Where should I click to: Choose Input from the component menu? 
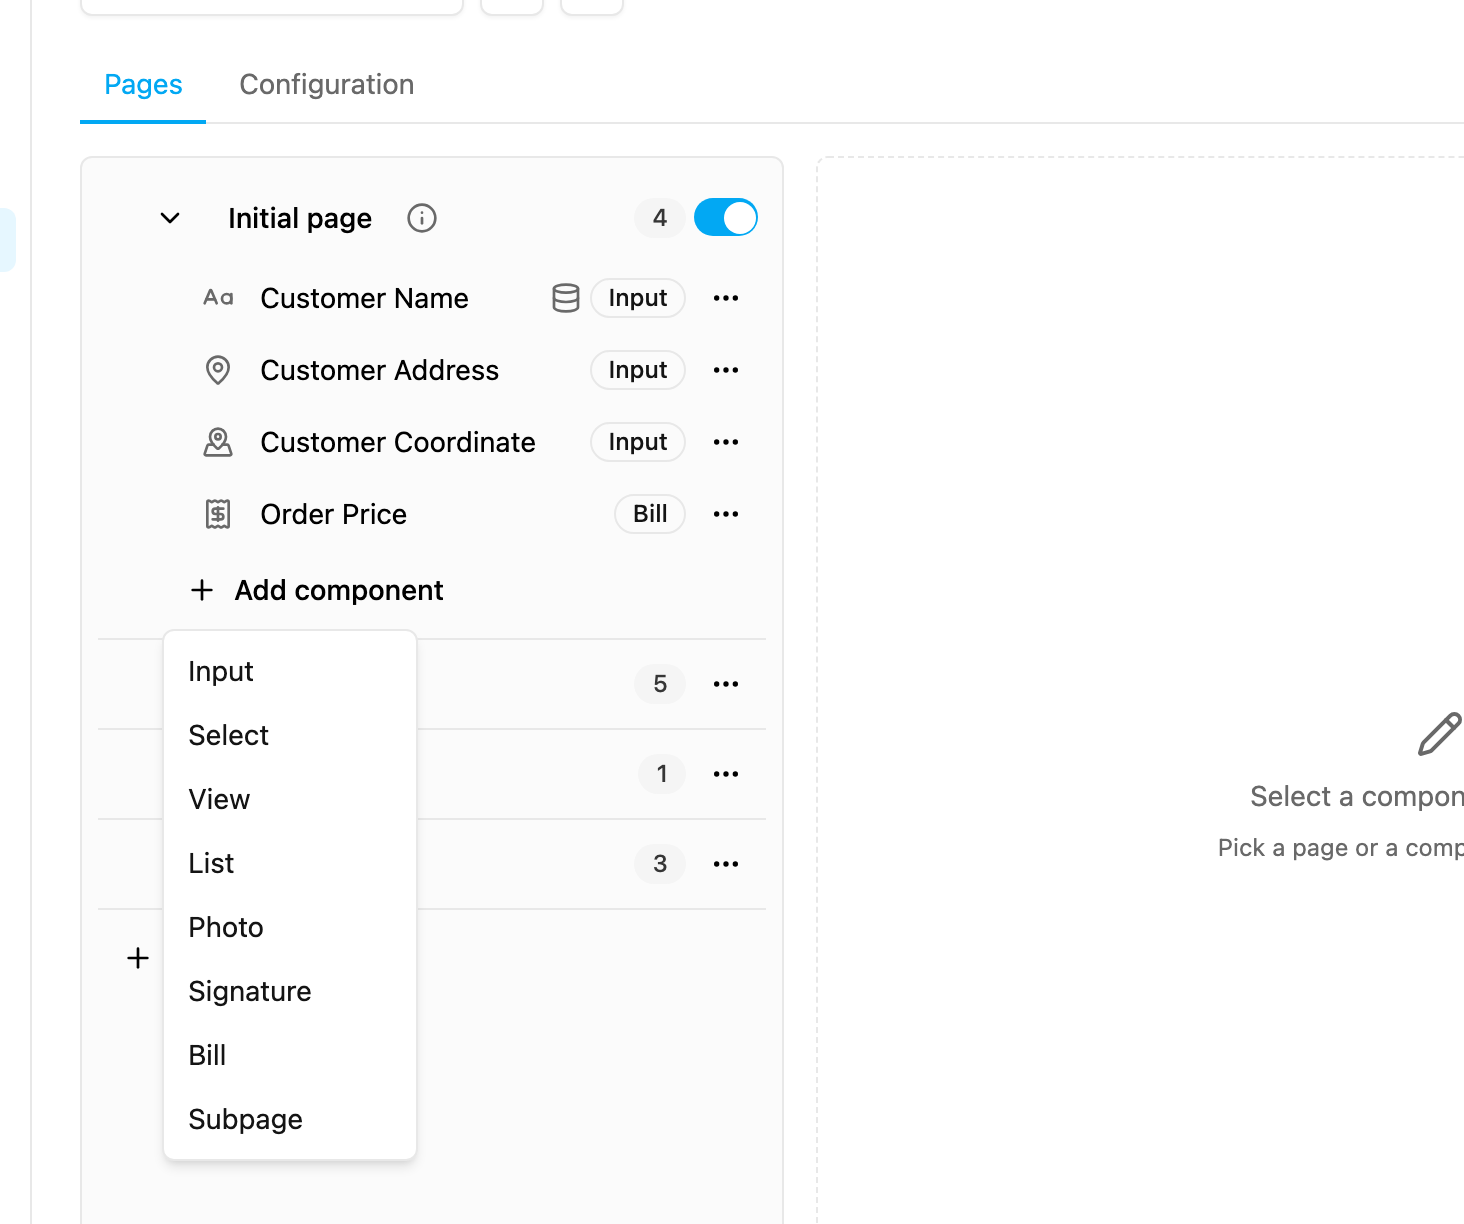[290, 671]
